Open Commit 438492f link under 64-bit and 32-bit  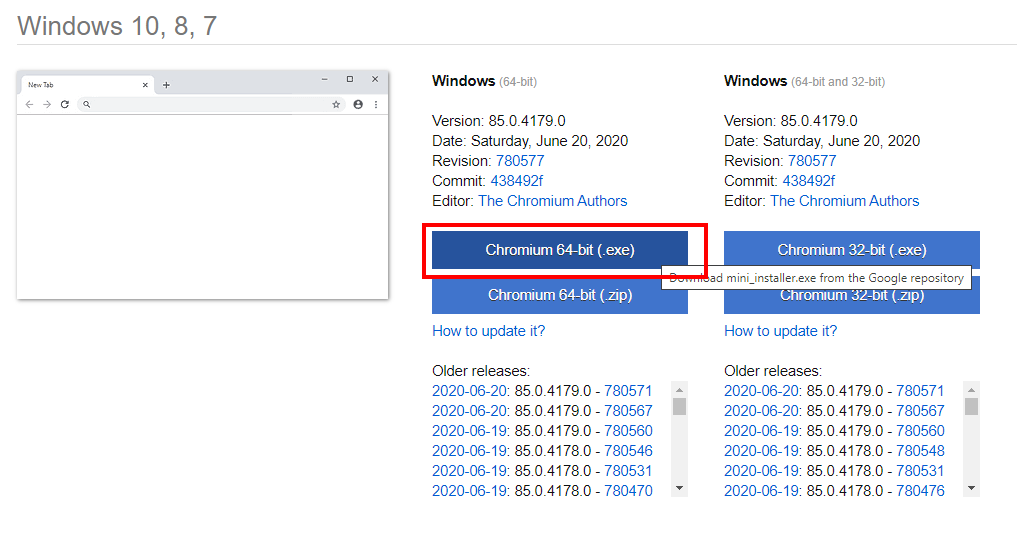(x=808, y=181)
